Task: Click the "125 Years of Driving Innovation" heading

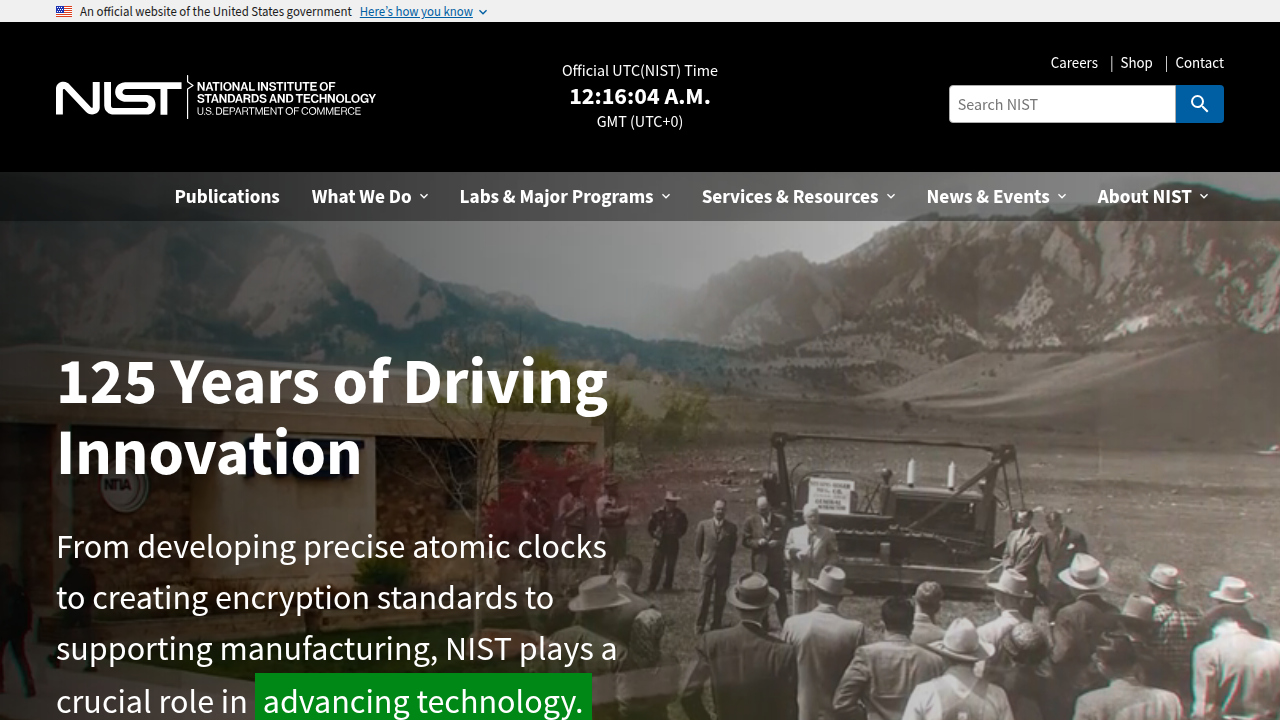Action: pyautogui.click(x=332, y=416)
